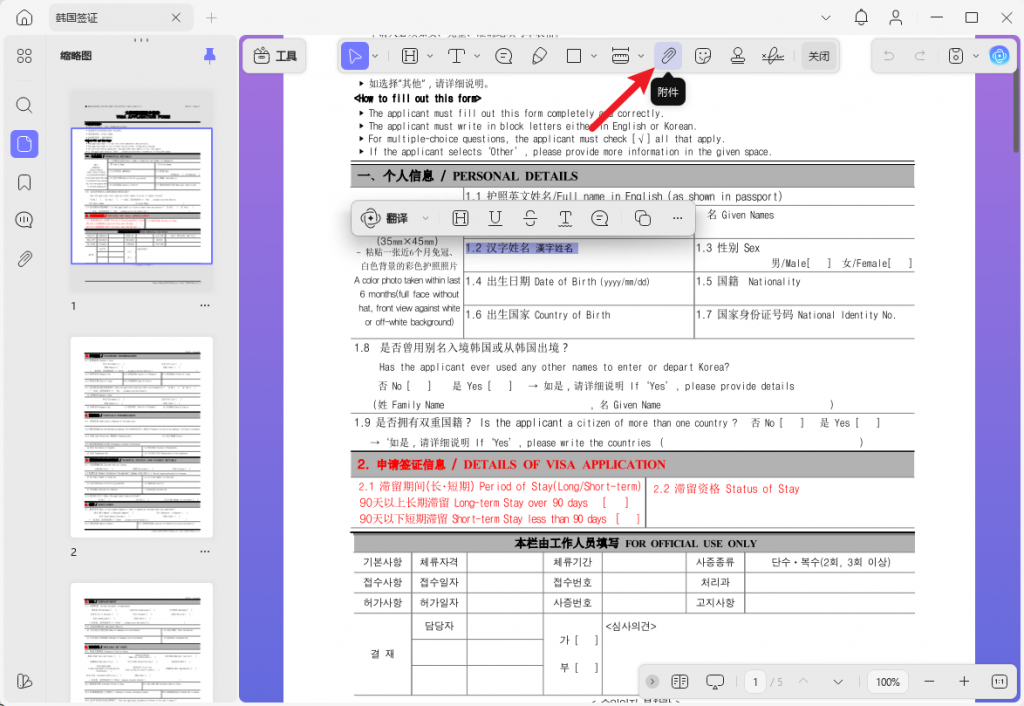Open notifications bell

coord(861,18)
